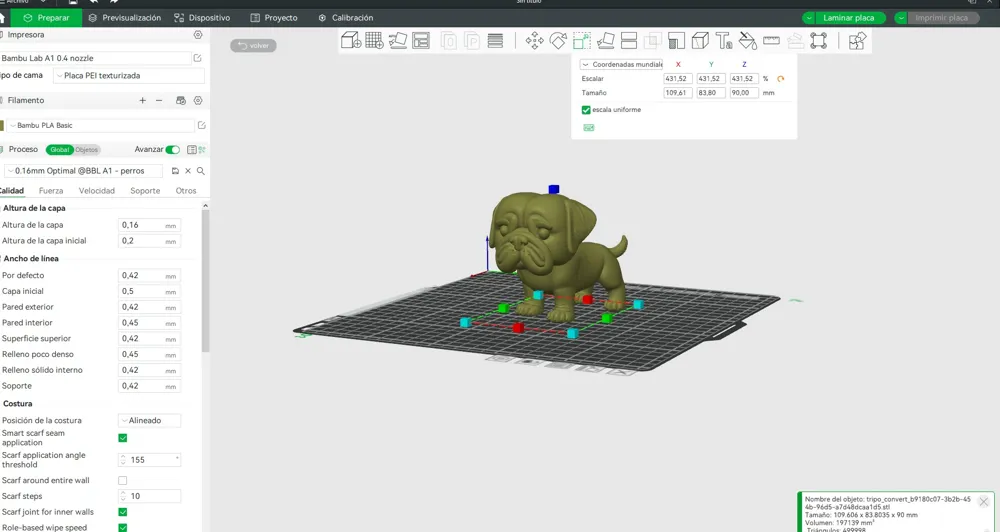This screenshot has height=532, width=1000.
Task: Click the olive filament color swatch
Action: coord(2,125)
